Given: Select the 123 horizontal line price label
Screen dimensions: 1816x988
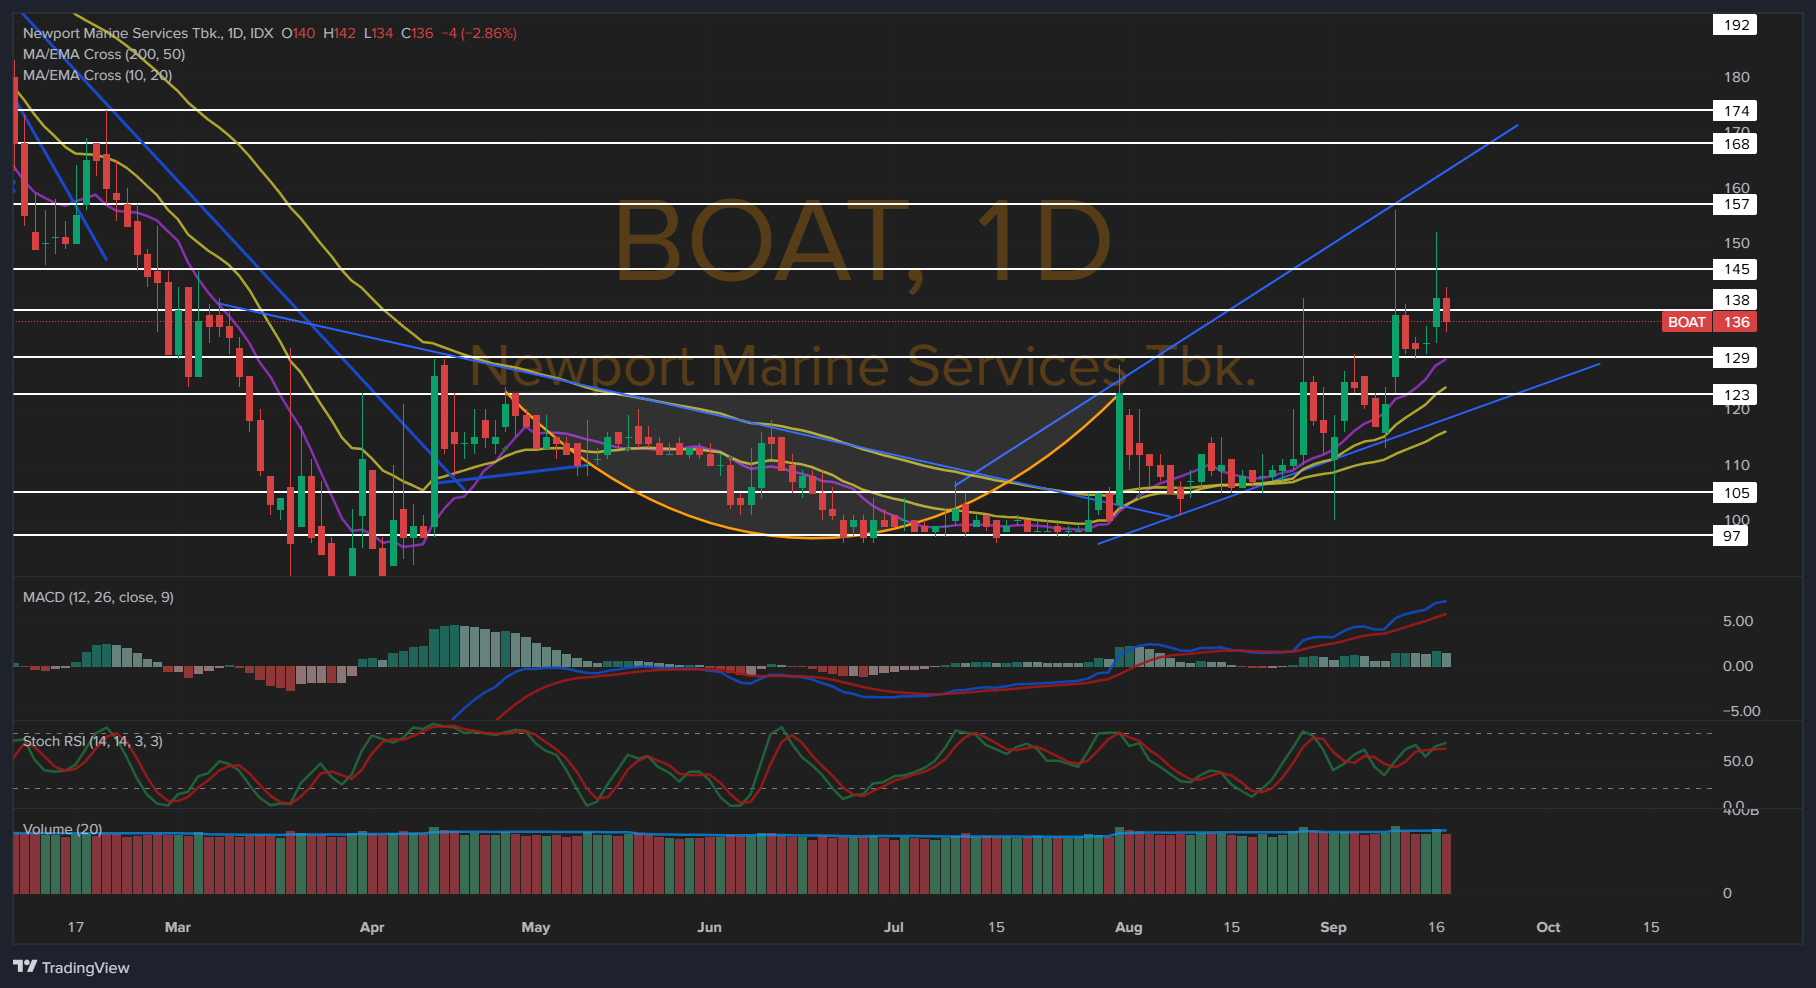Looking at the screenshot, I should 1736,395.
